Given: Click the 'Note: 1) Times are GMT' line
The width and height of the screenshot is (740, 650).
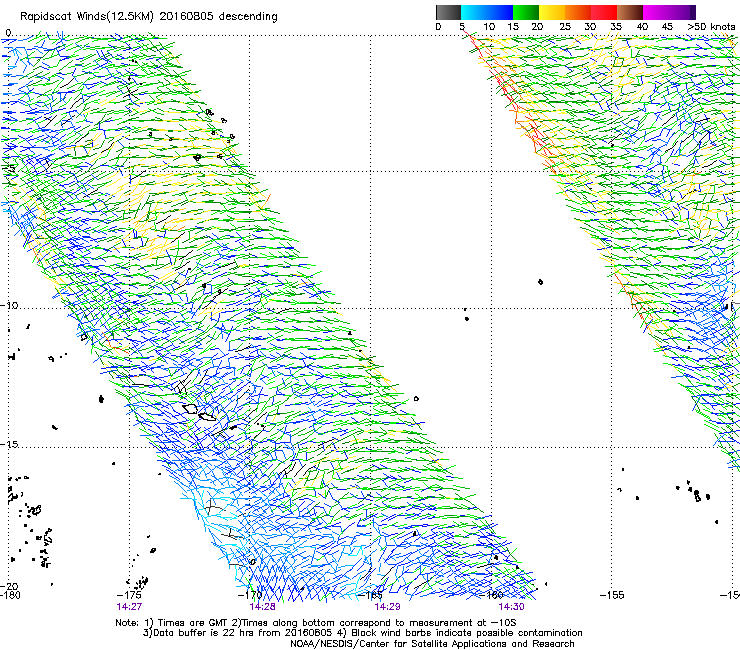Looking at the screenshot, I should pos(316,623).
